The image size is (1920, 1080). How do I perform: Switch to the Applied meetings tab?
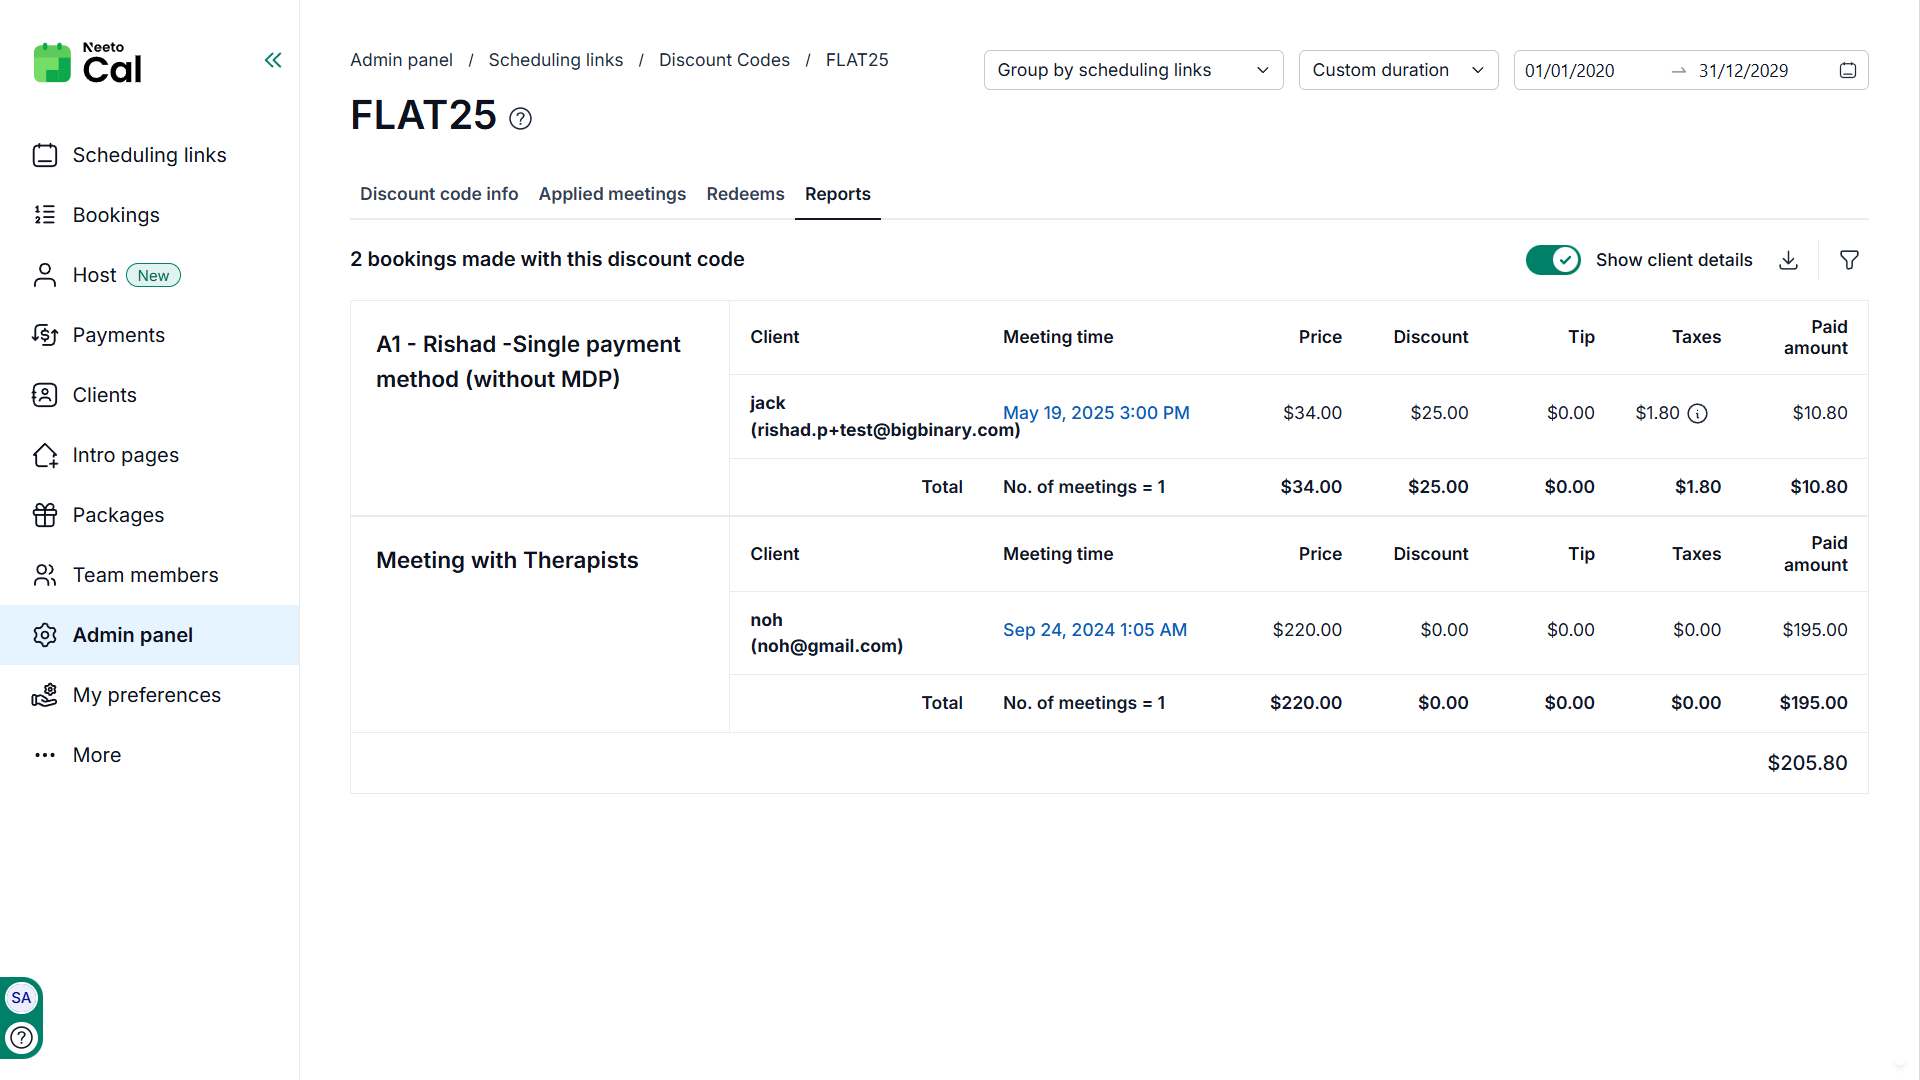point(612,194)
